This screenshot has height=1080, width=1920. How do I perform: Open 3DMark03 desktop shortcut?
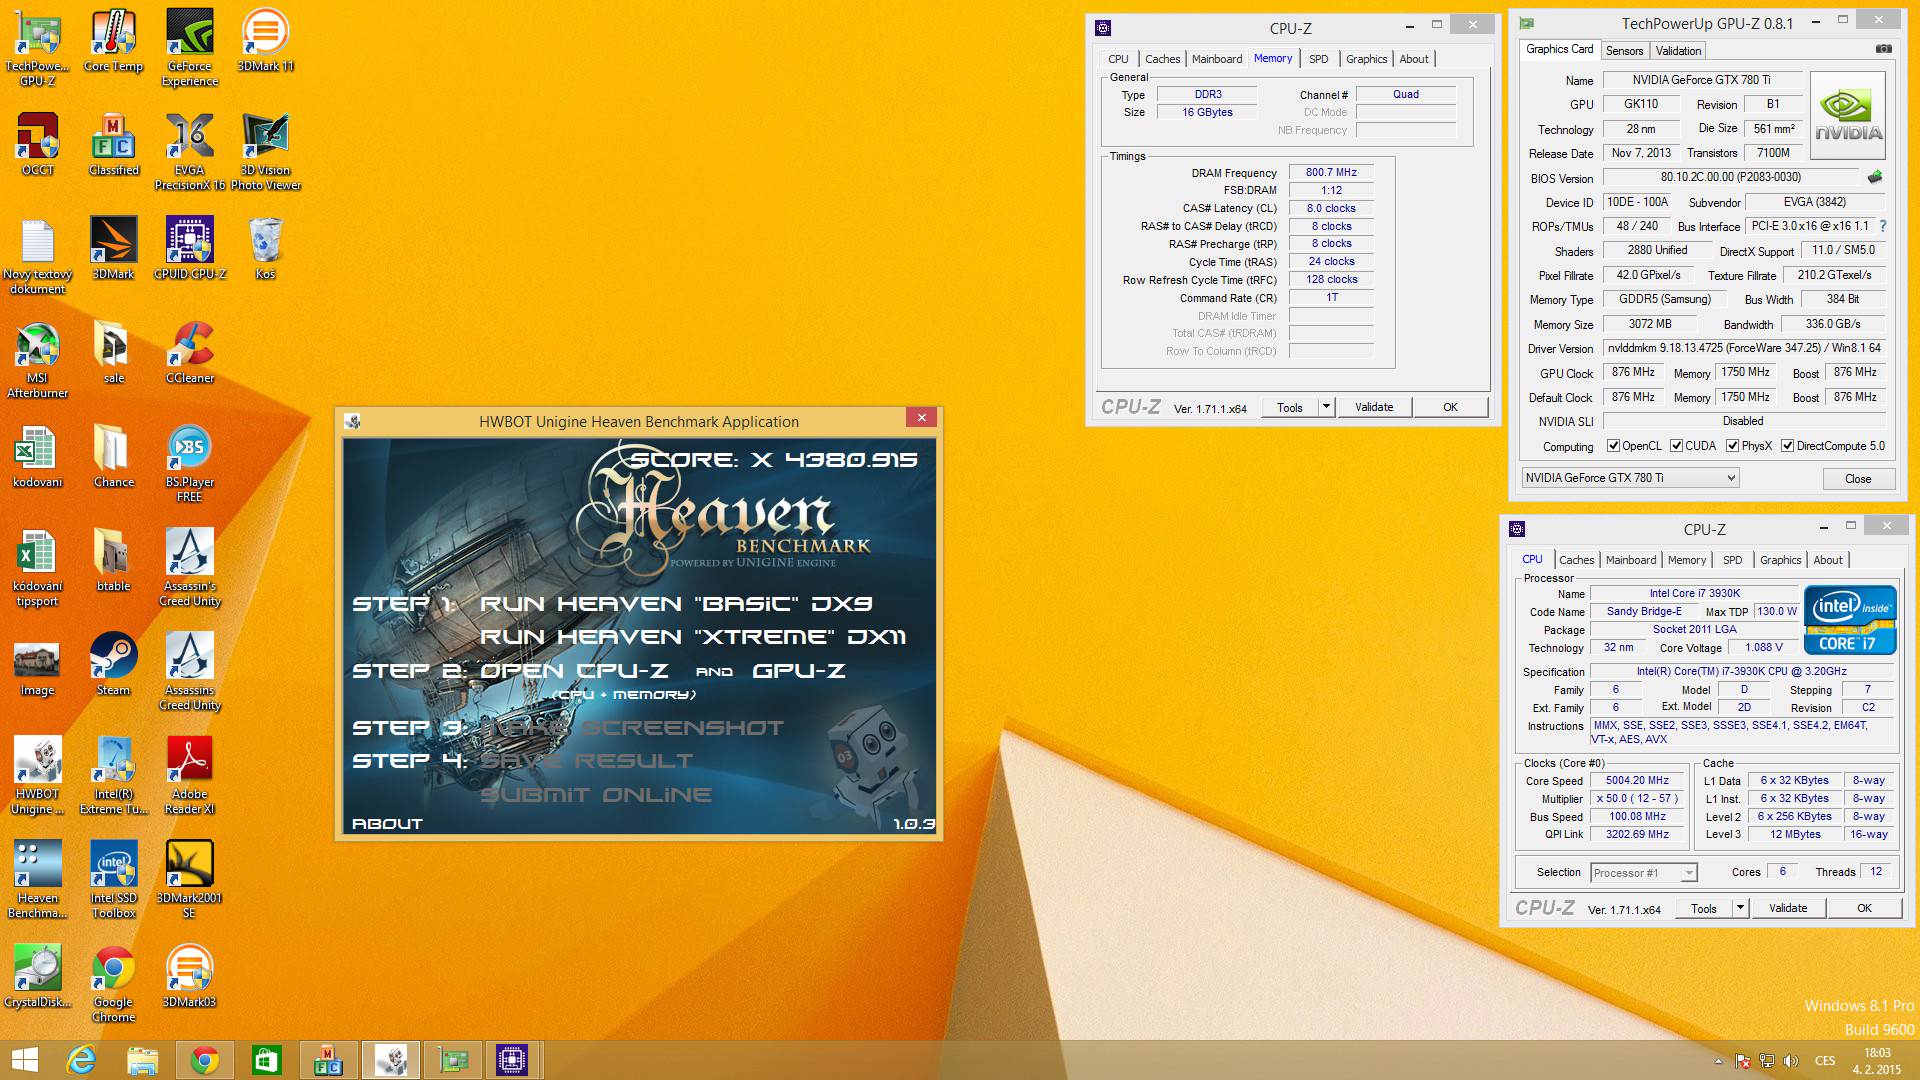click(190, 976)
